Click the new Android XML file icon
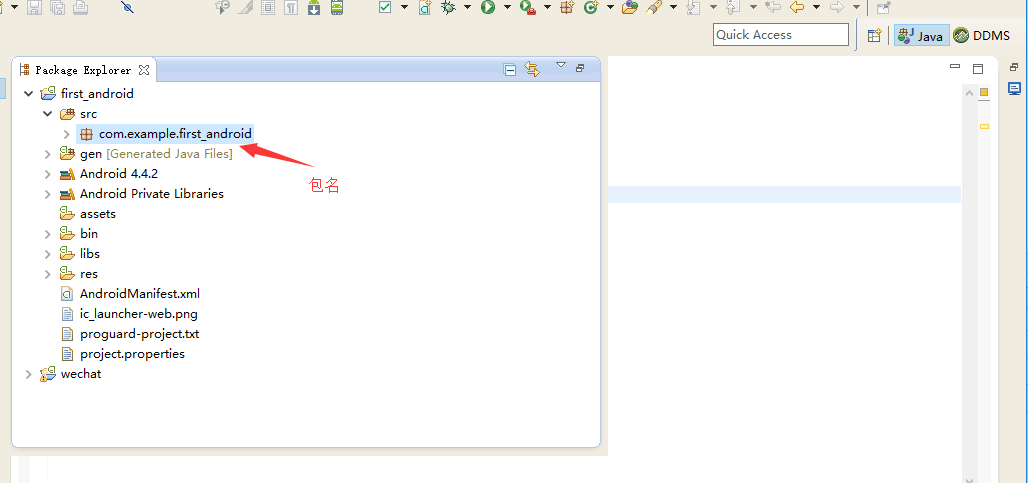Image resolution: width=1028 pixels, height=483 pixels. tap(425, 8)
